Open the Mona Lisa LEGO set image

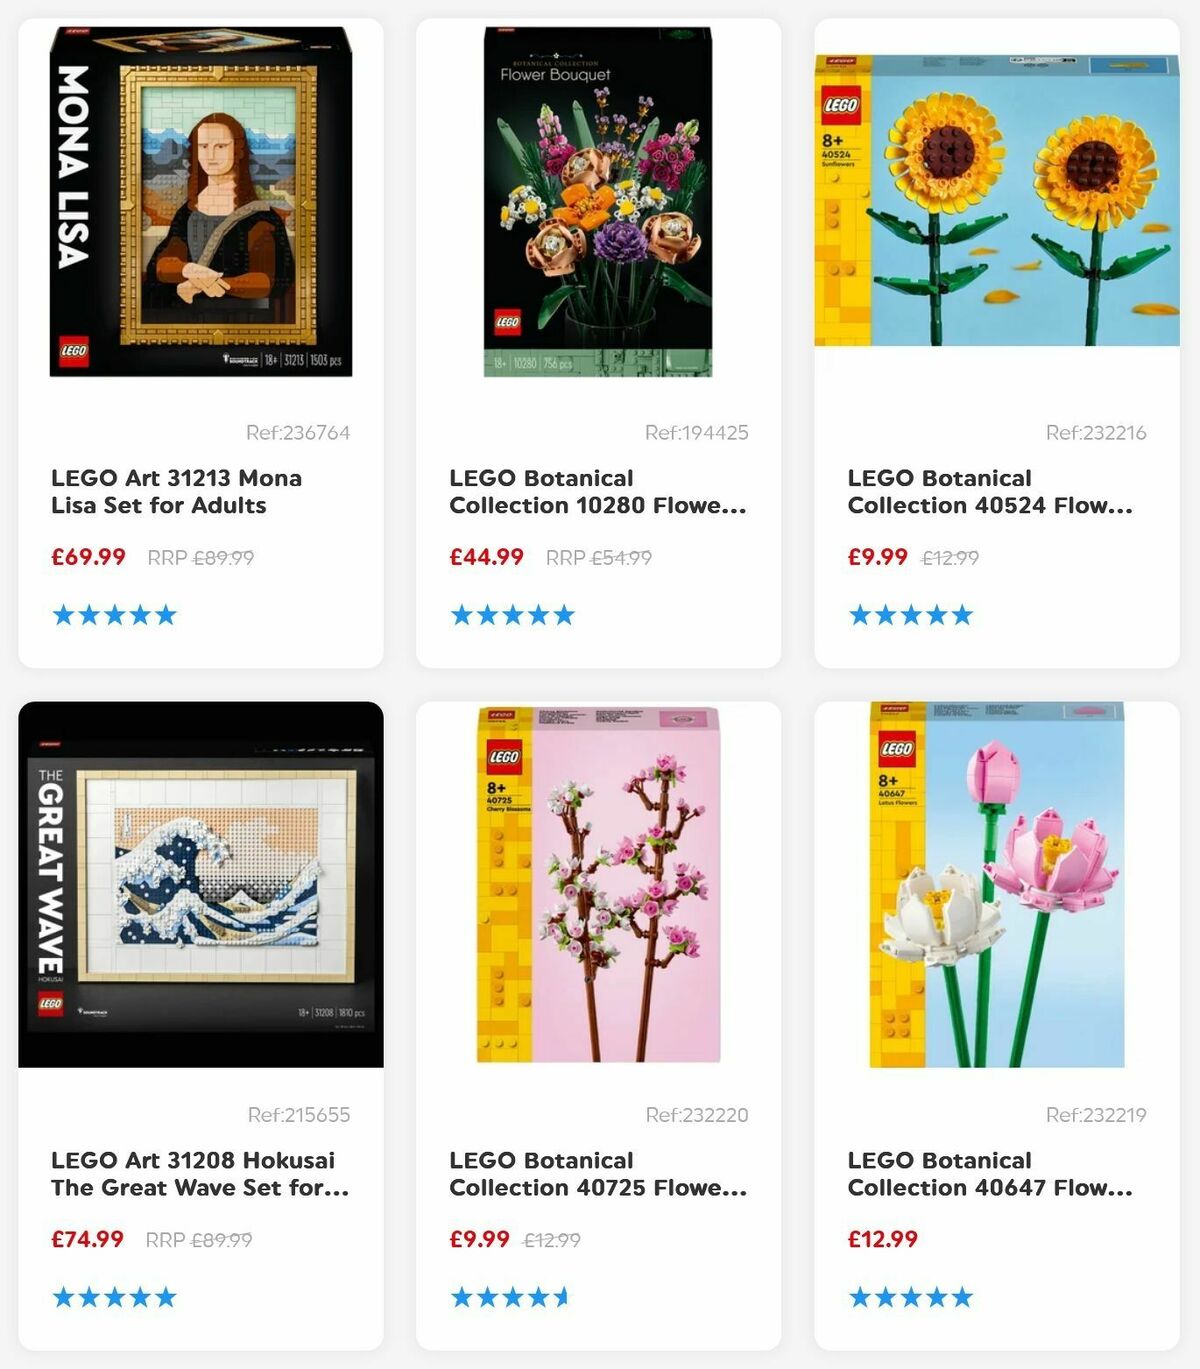point(201,201)
